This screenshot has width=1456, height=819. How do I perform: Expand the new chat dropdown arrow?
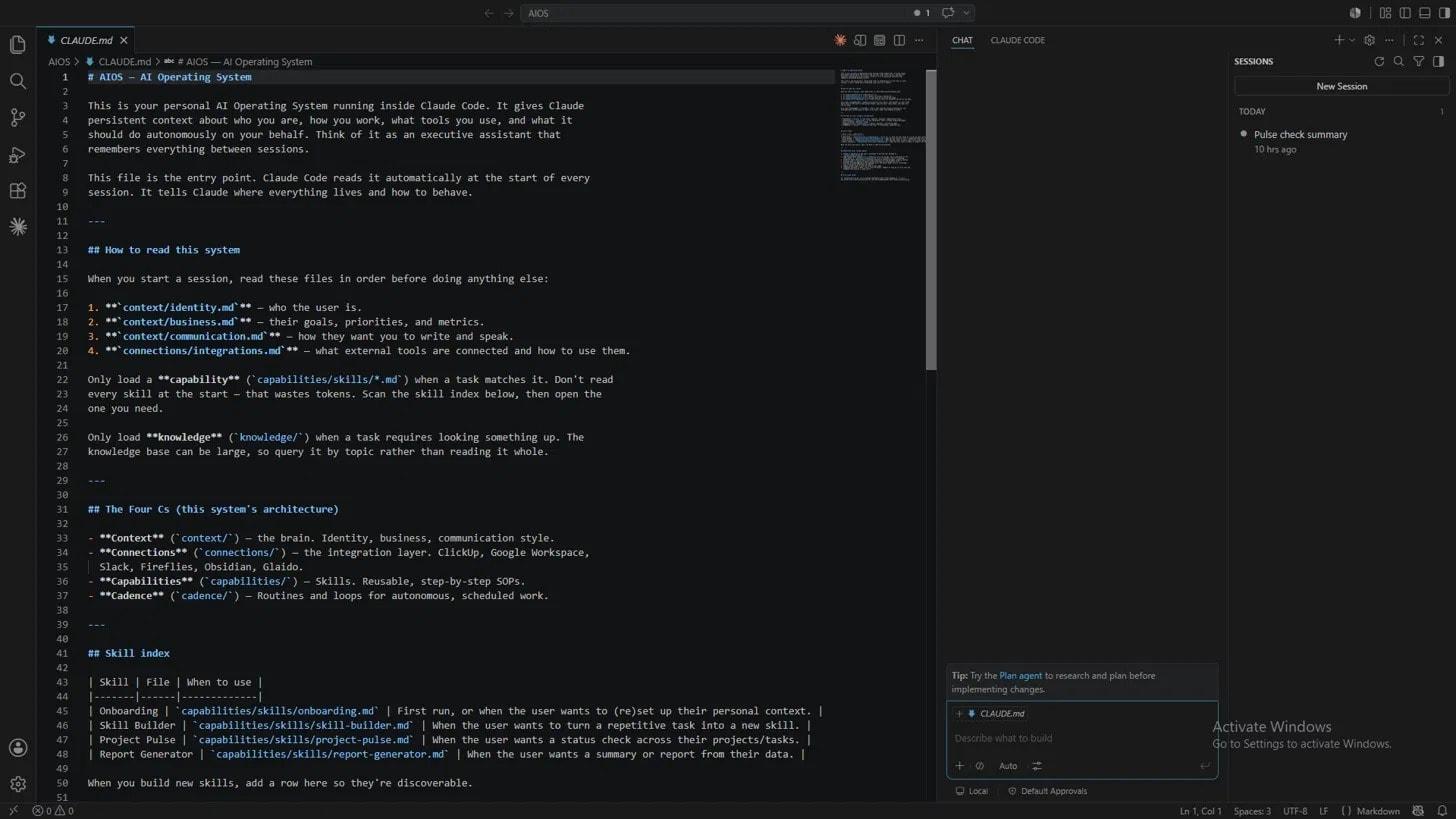(1352, 41)
